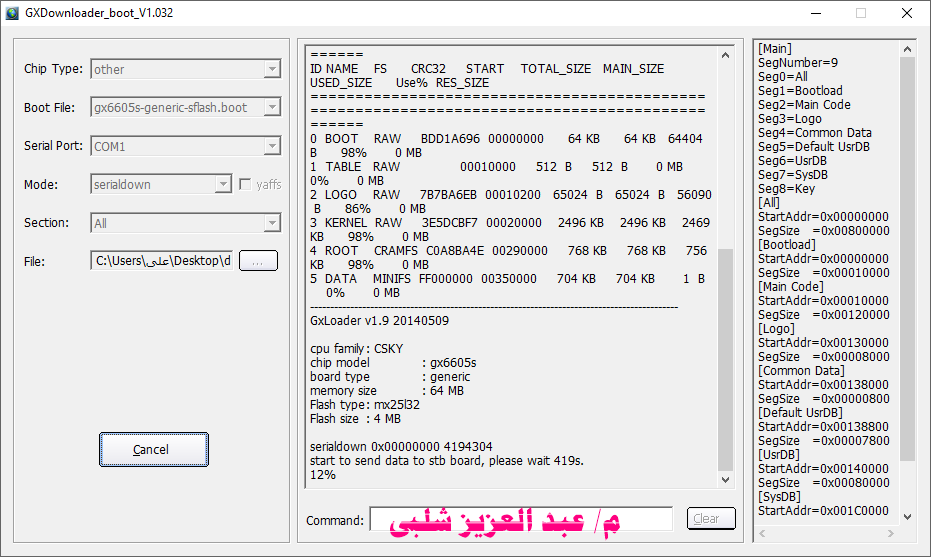
Task: Click the GXDownloader app icon in title bar
Action: 12,13
